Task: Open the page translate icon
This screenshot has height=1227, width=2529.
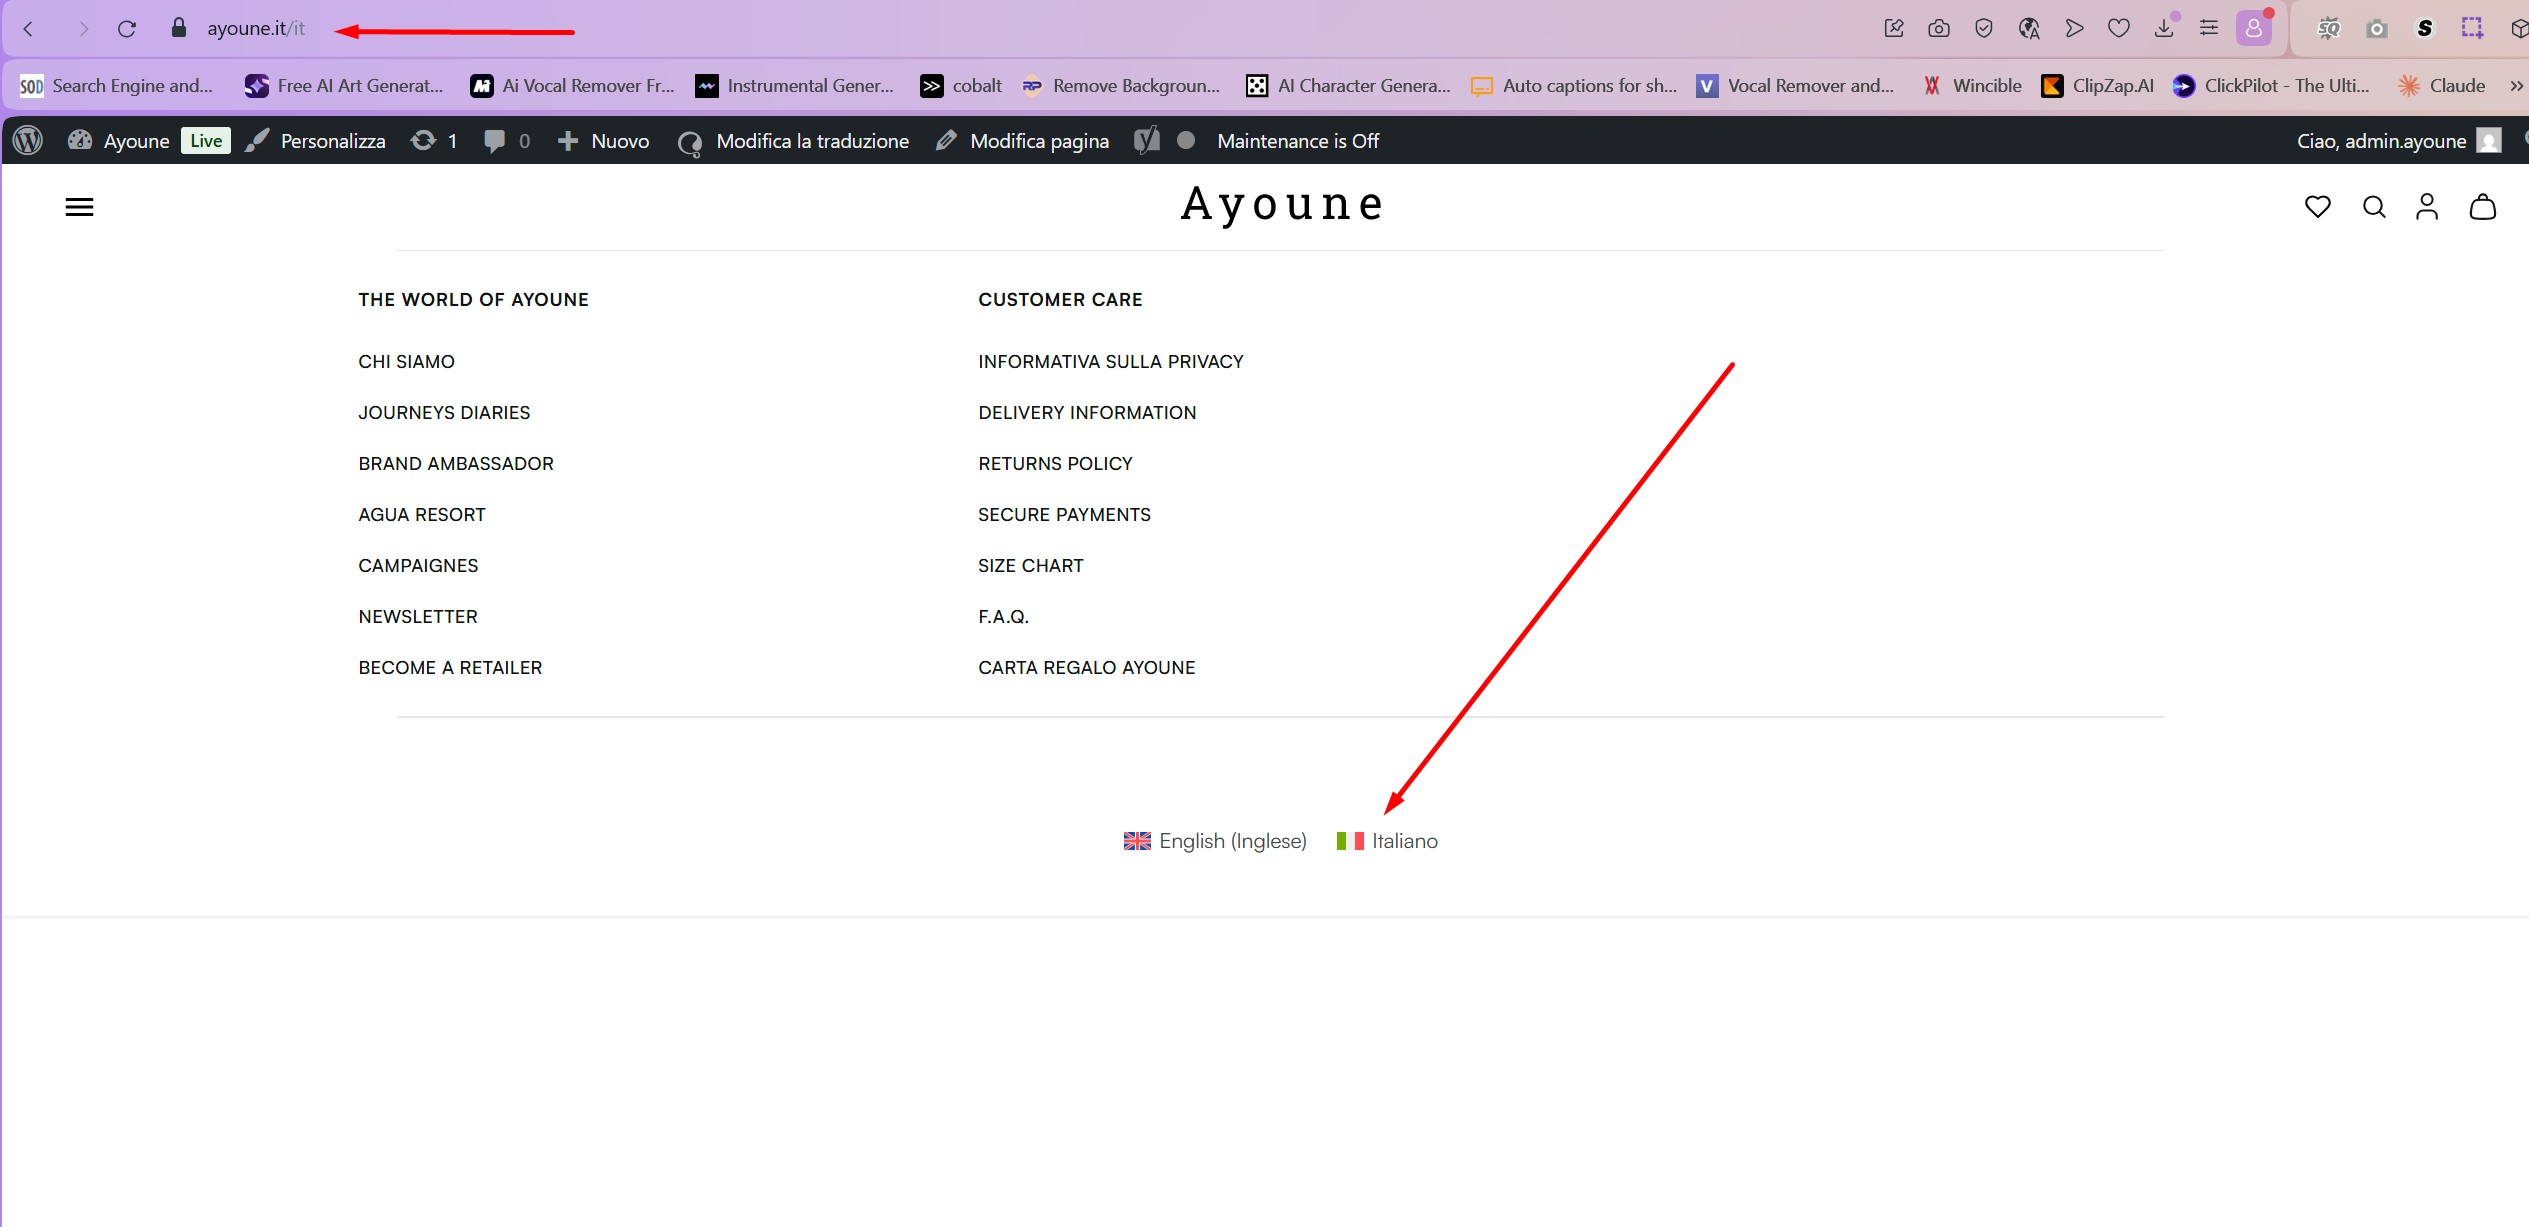Action: [2029, 28]
